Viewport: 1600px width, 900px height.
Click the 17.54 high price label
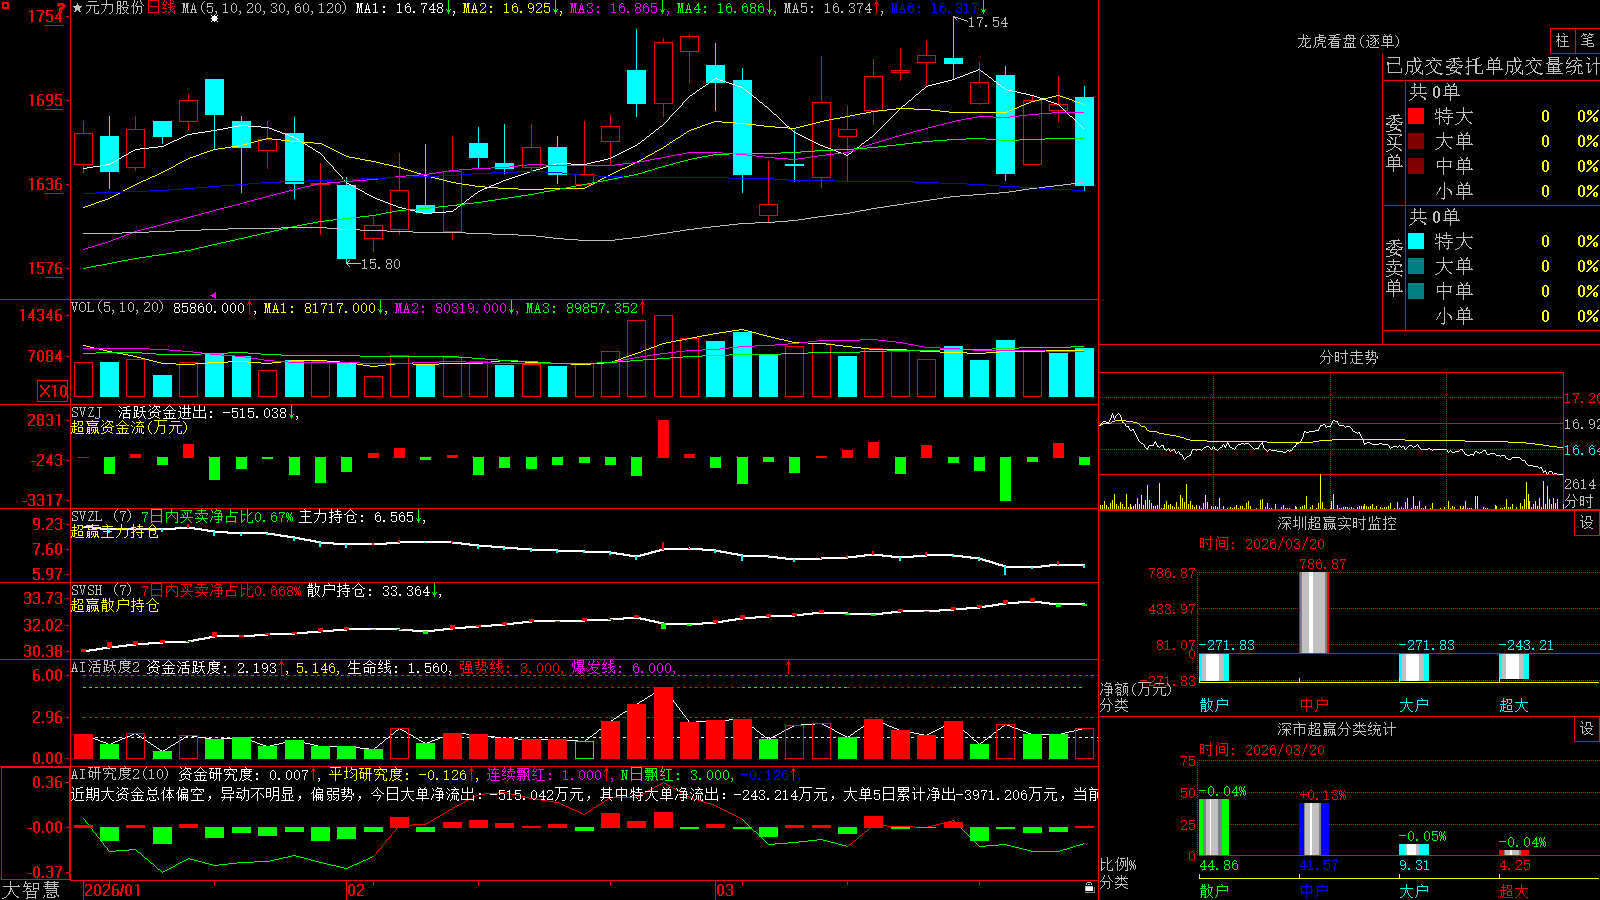point(988,22)
